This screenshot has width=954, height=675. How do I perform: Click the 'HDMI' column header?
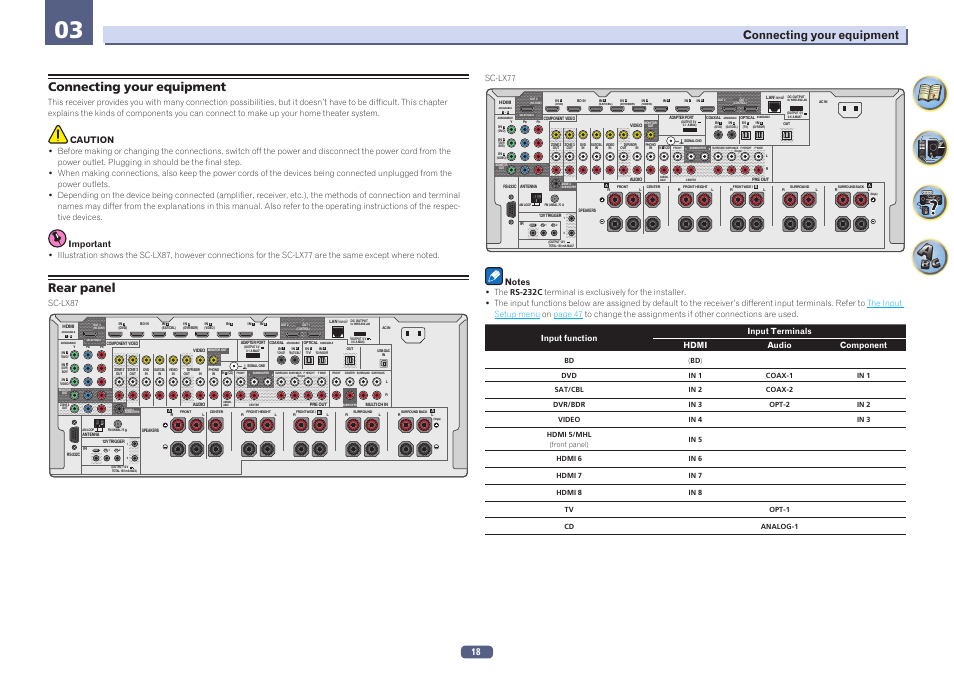tap(695, 345)
